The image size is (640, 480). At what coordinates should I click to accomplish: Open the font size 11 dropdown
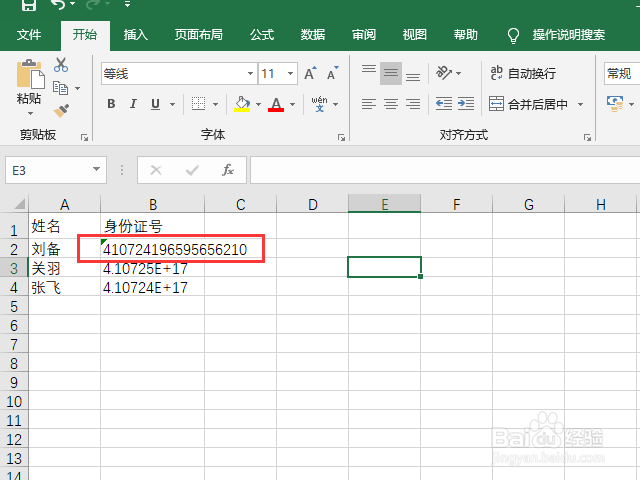(x=290, y=73)
